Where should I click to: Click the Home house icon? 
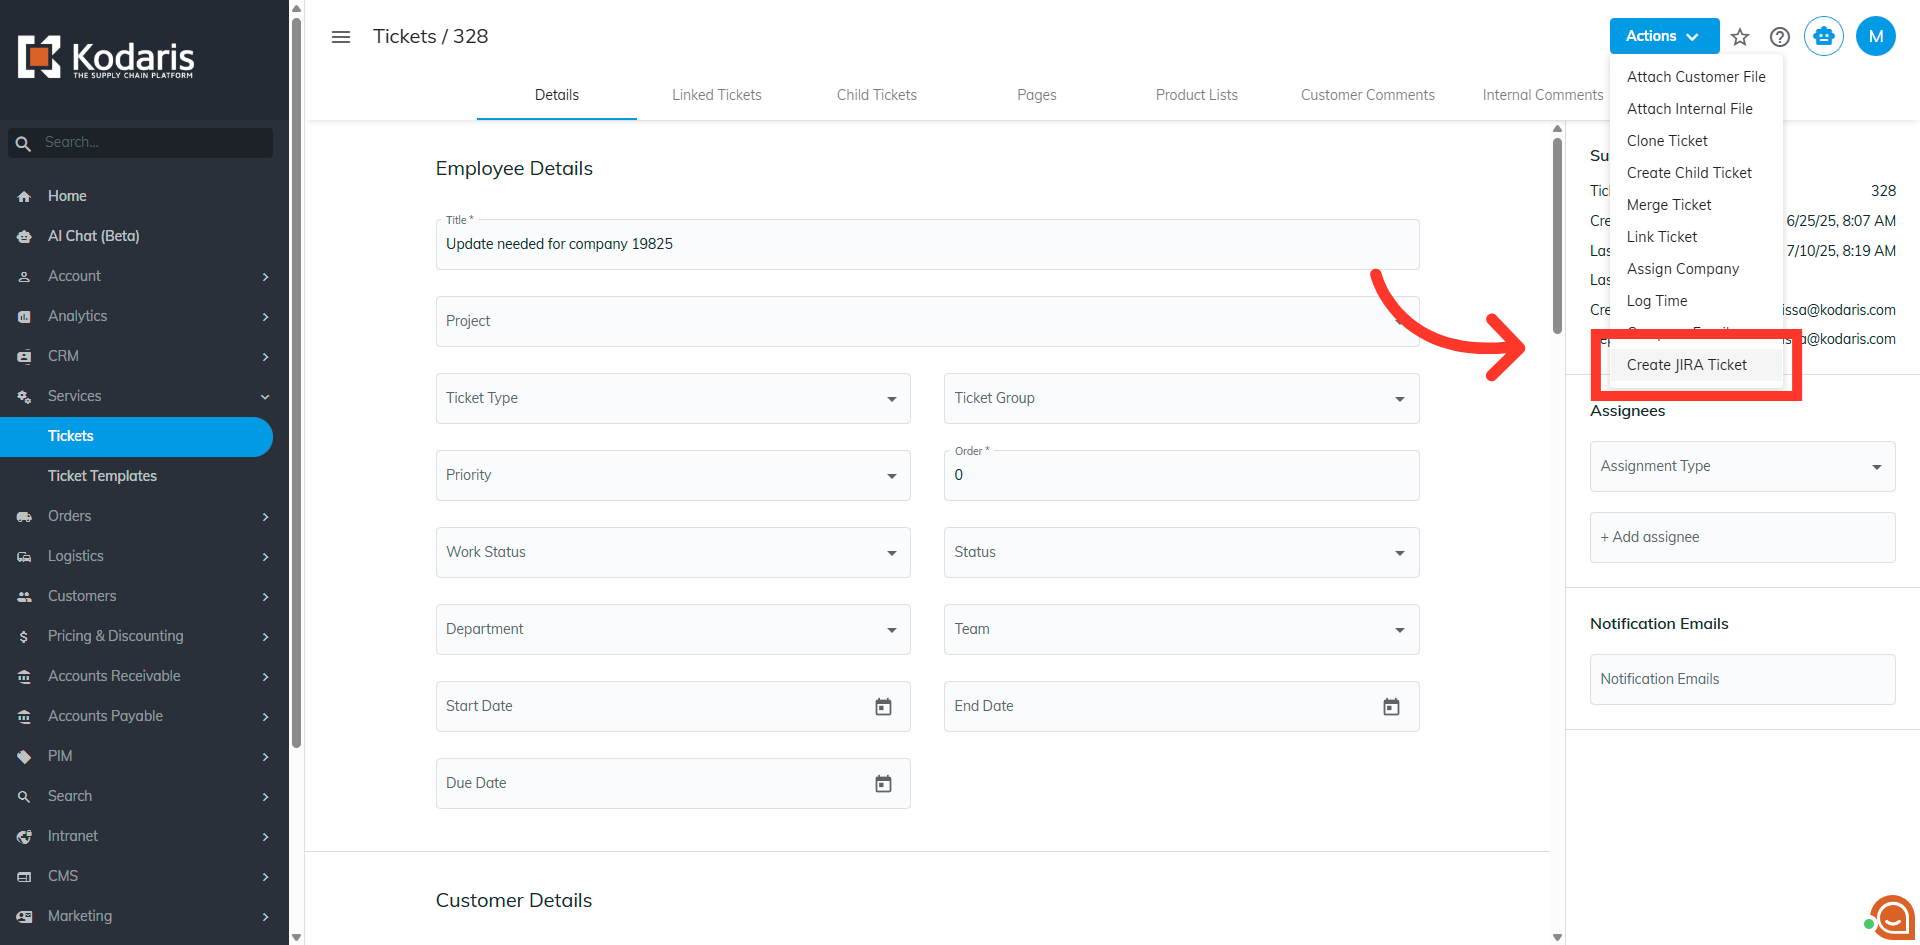tap(24, 197)
